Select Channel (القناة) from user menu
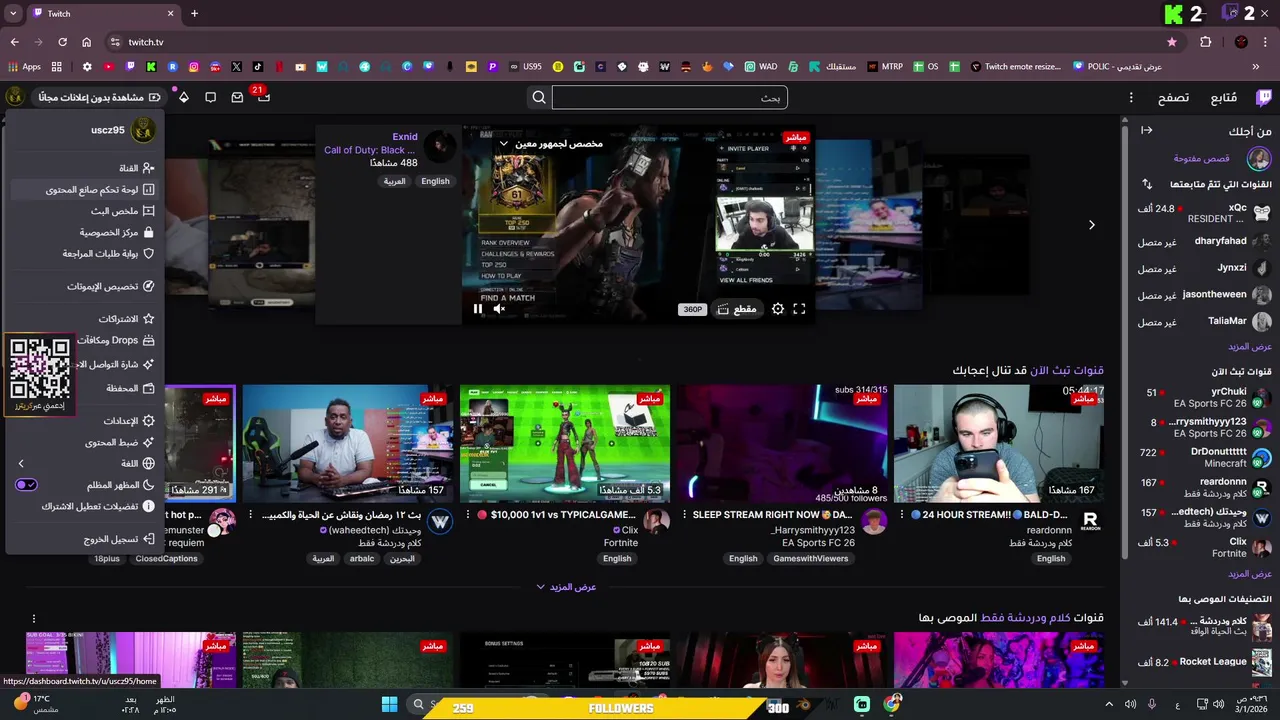 85,168
